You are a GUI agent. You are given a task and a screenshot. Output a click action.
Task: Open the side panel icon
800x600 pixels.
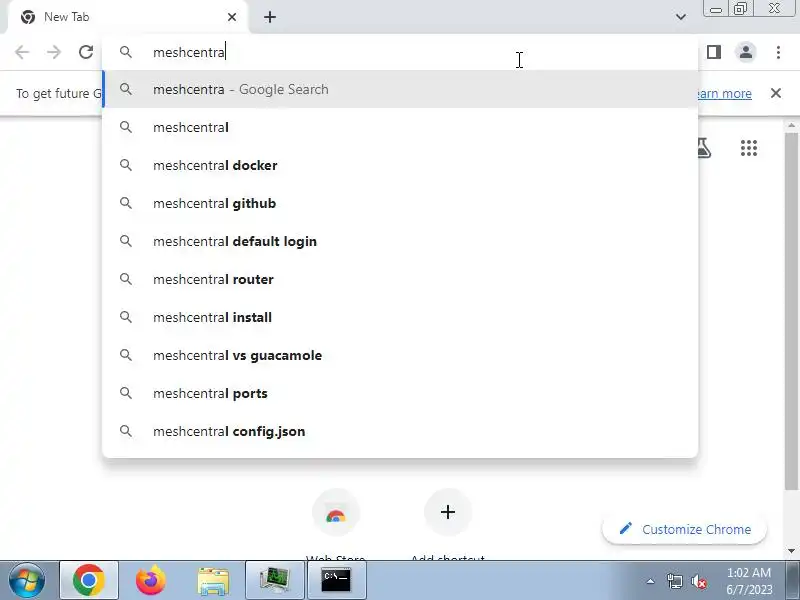(x=714, y=52)
